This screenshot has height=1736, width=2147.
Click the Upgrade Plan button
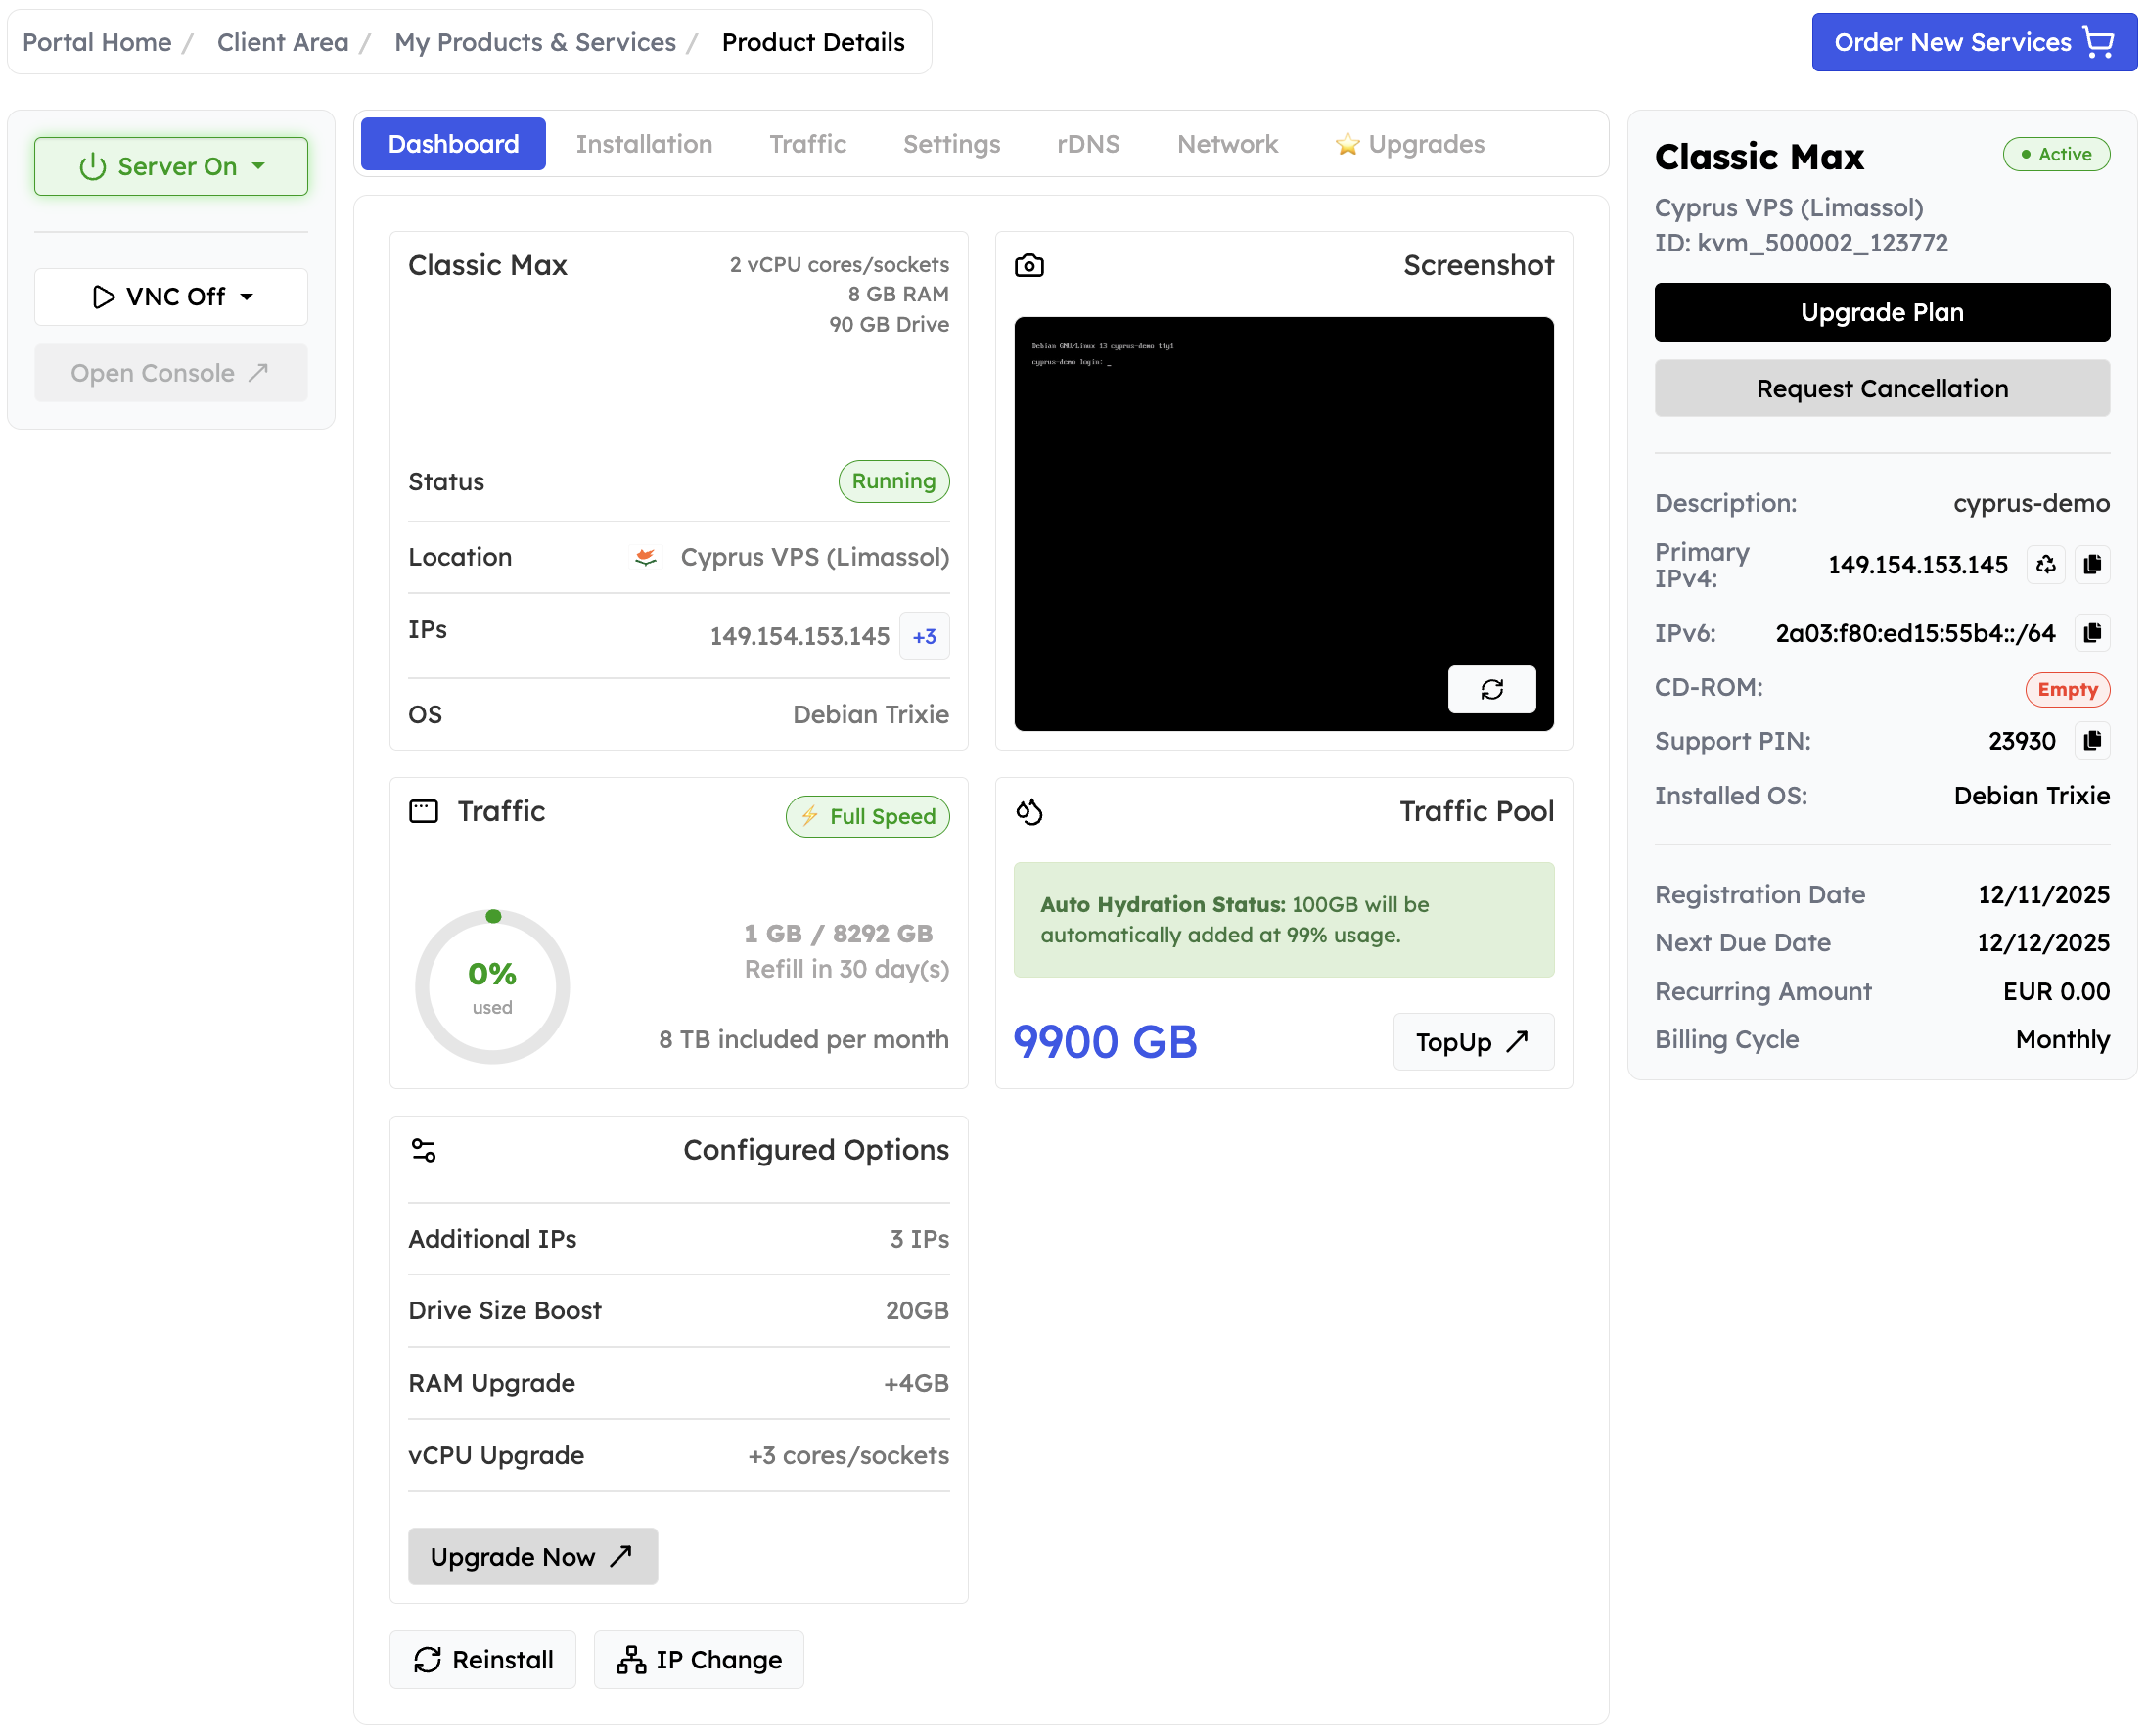[x=1881, y=312]
